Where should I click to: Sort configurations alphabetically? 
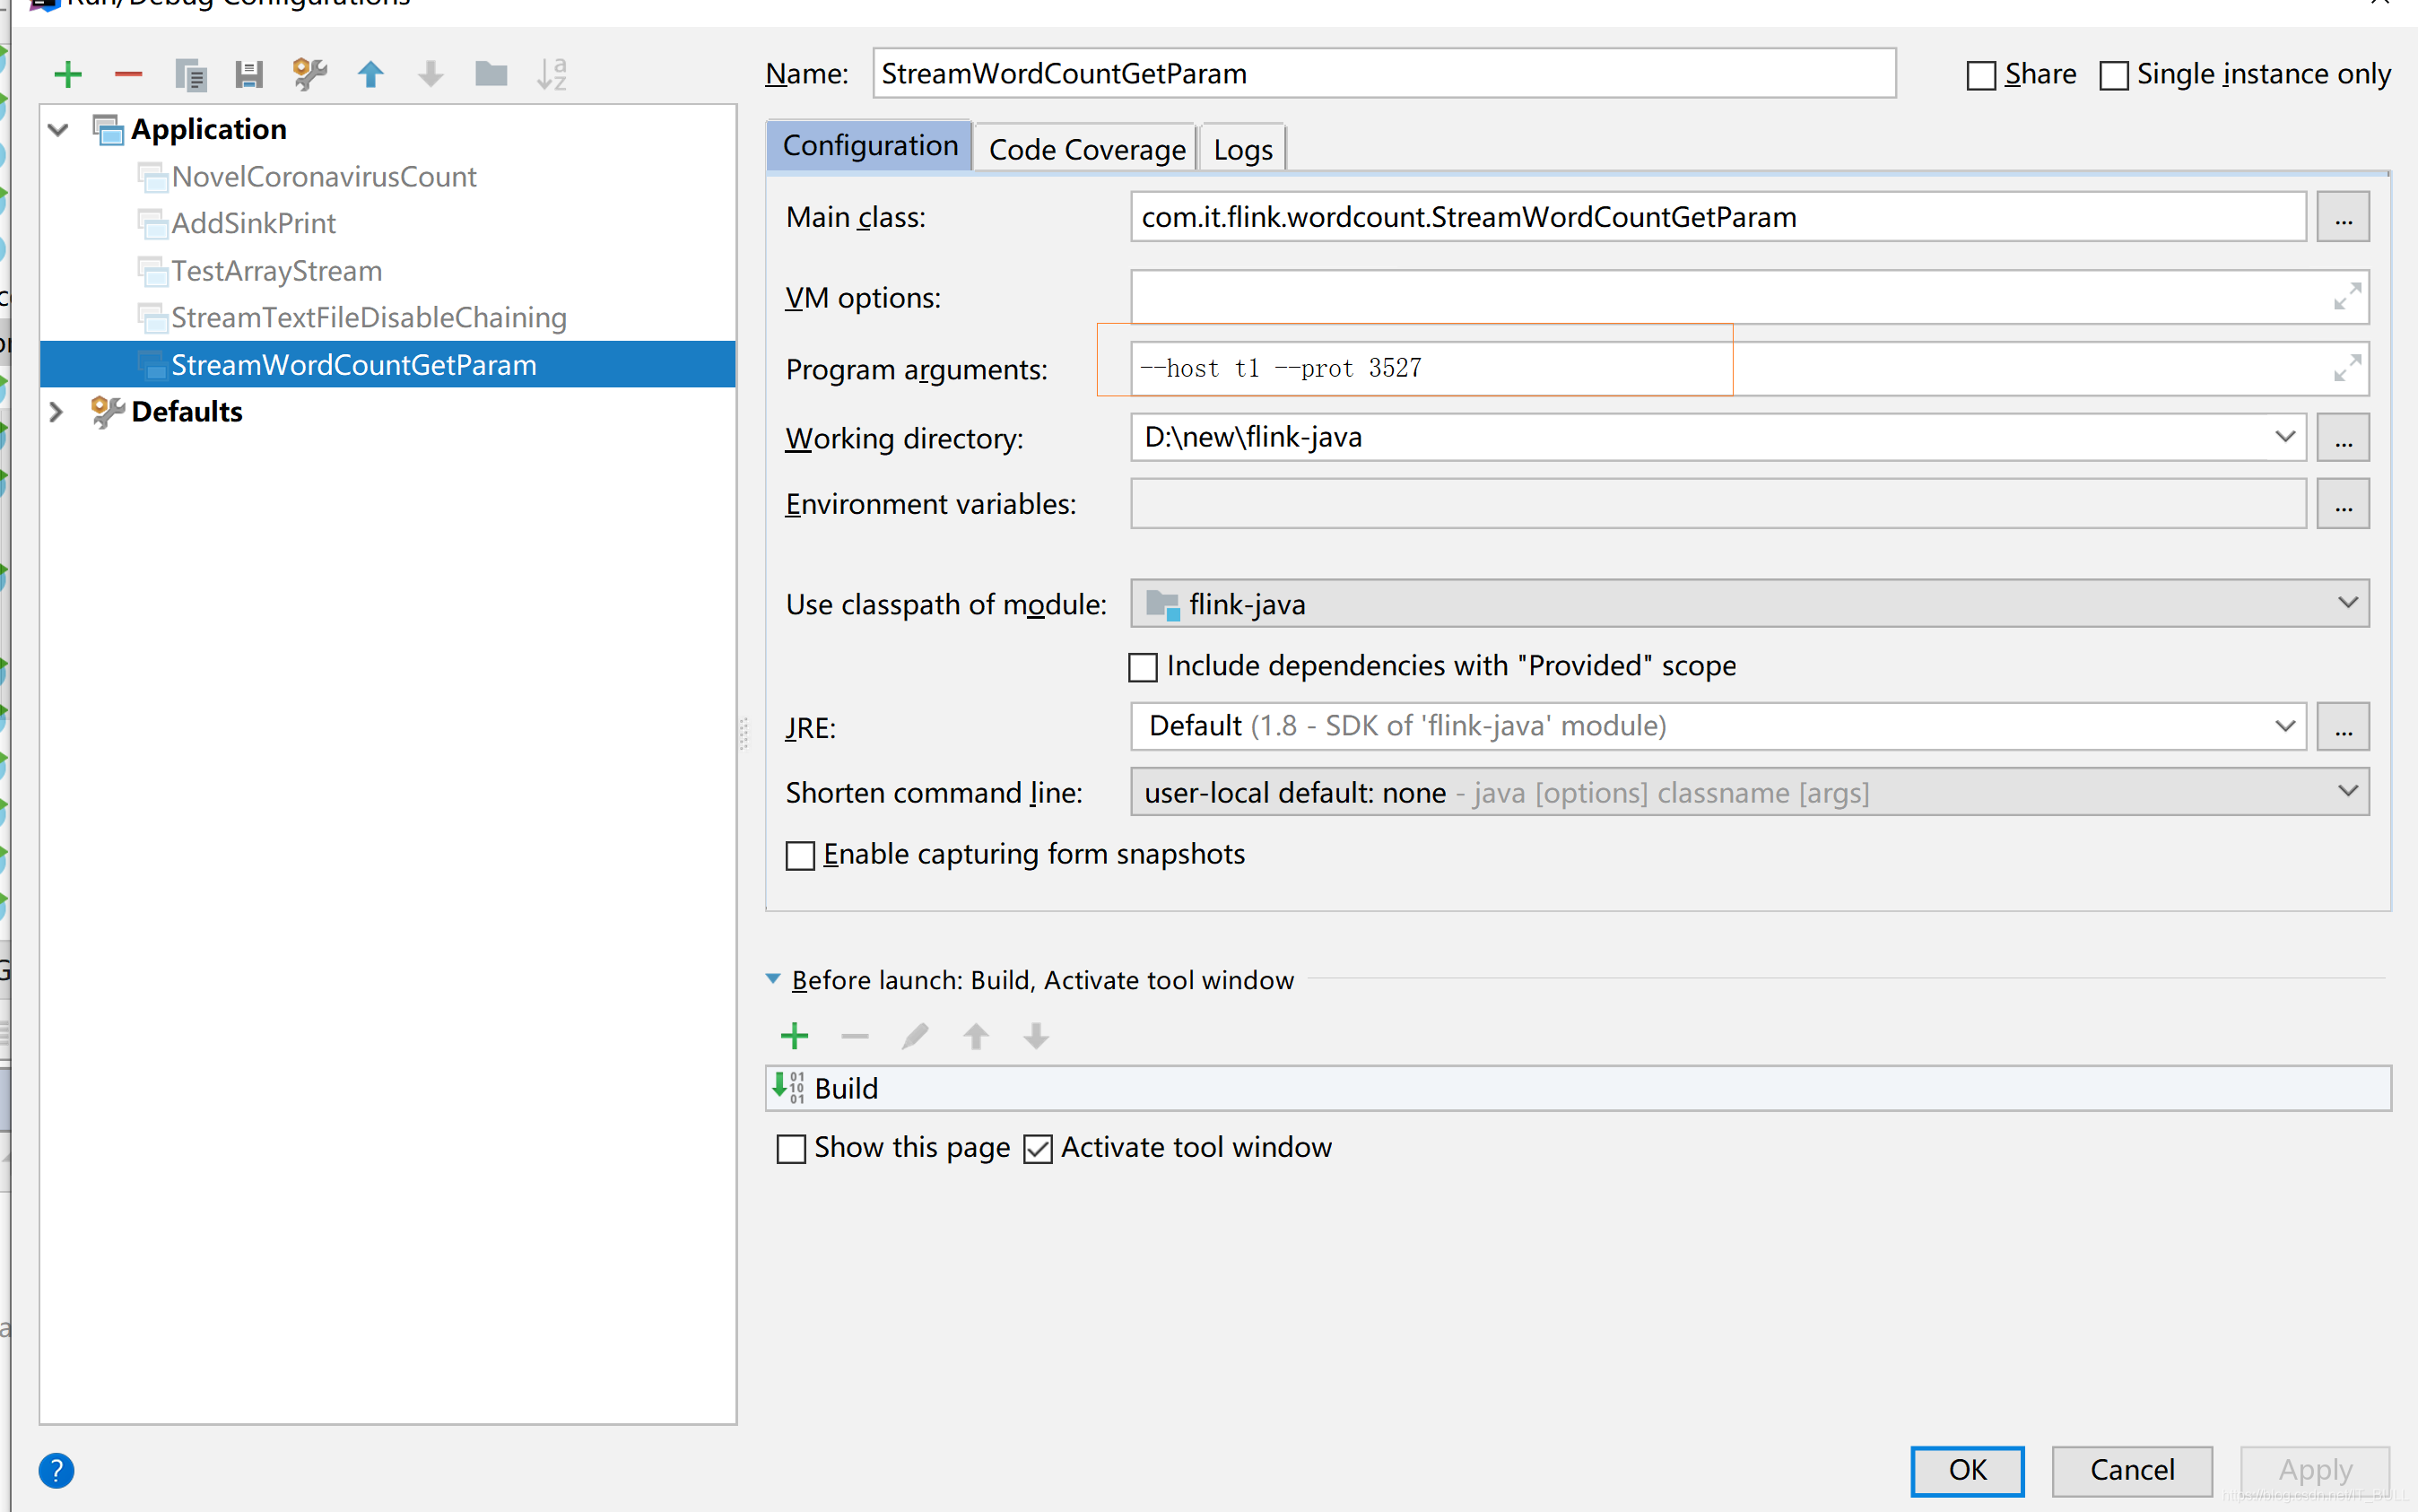click(x=552, y=74)
